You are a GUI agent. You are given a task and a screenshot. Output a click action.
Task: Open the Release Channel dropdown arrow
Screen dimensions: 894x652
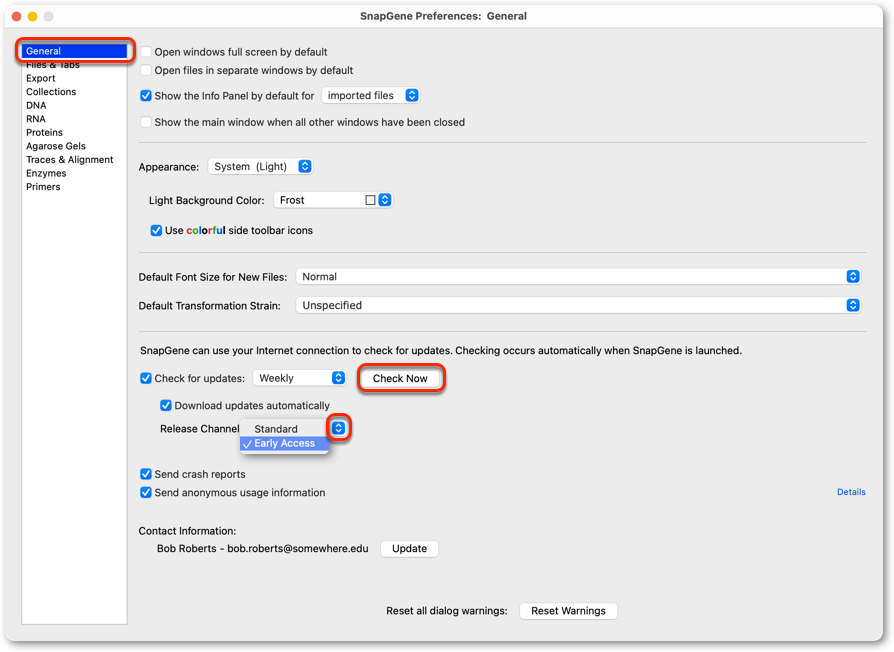tap(339, 428)
